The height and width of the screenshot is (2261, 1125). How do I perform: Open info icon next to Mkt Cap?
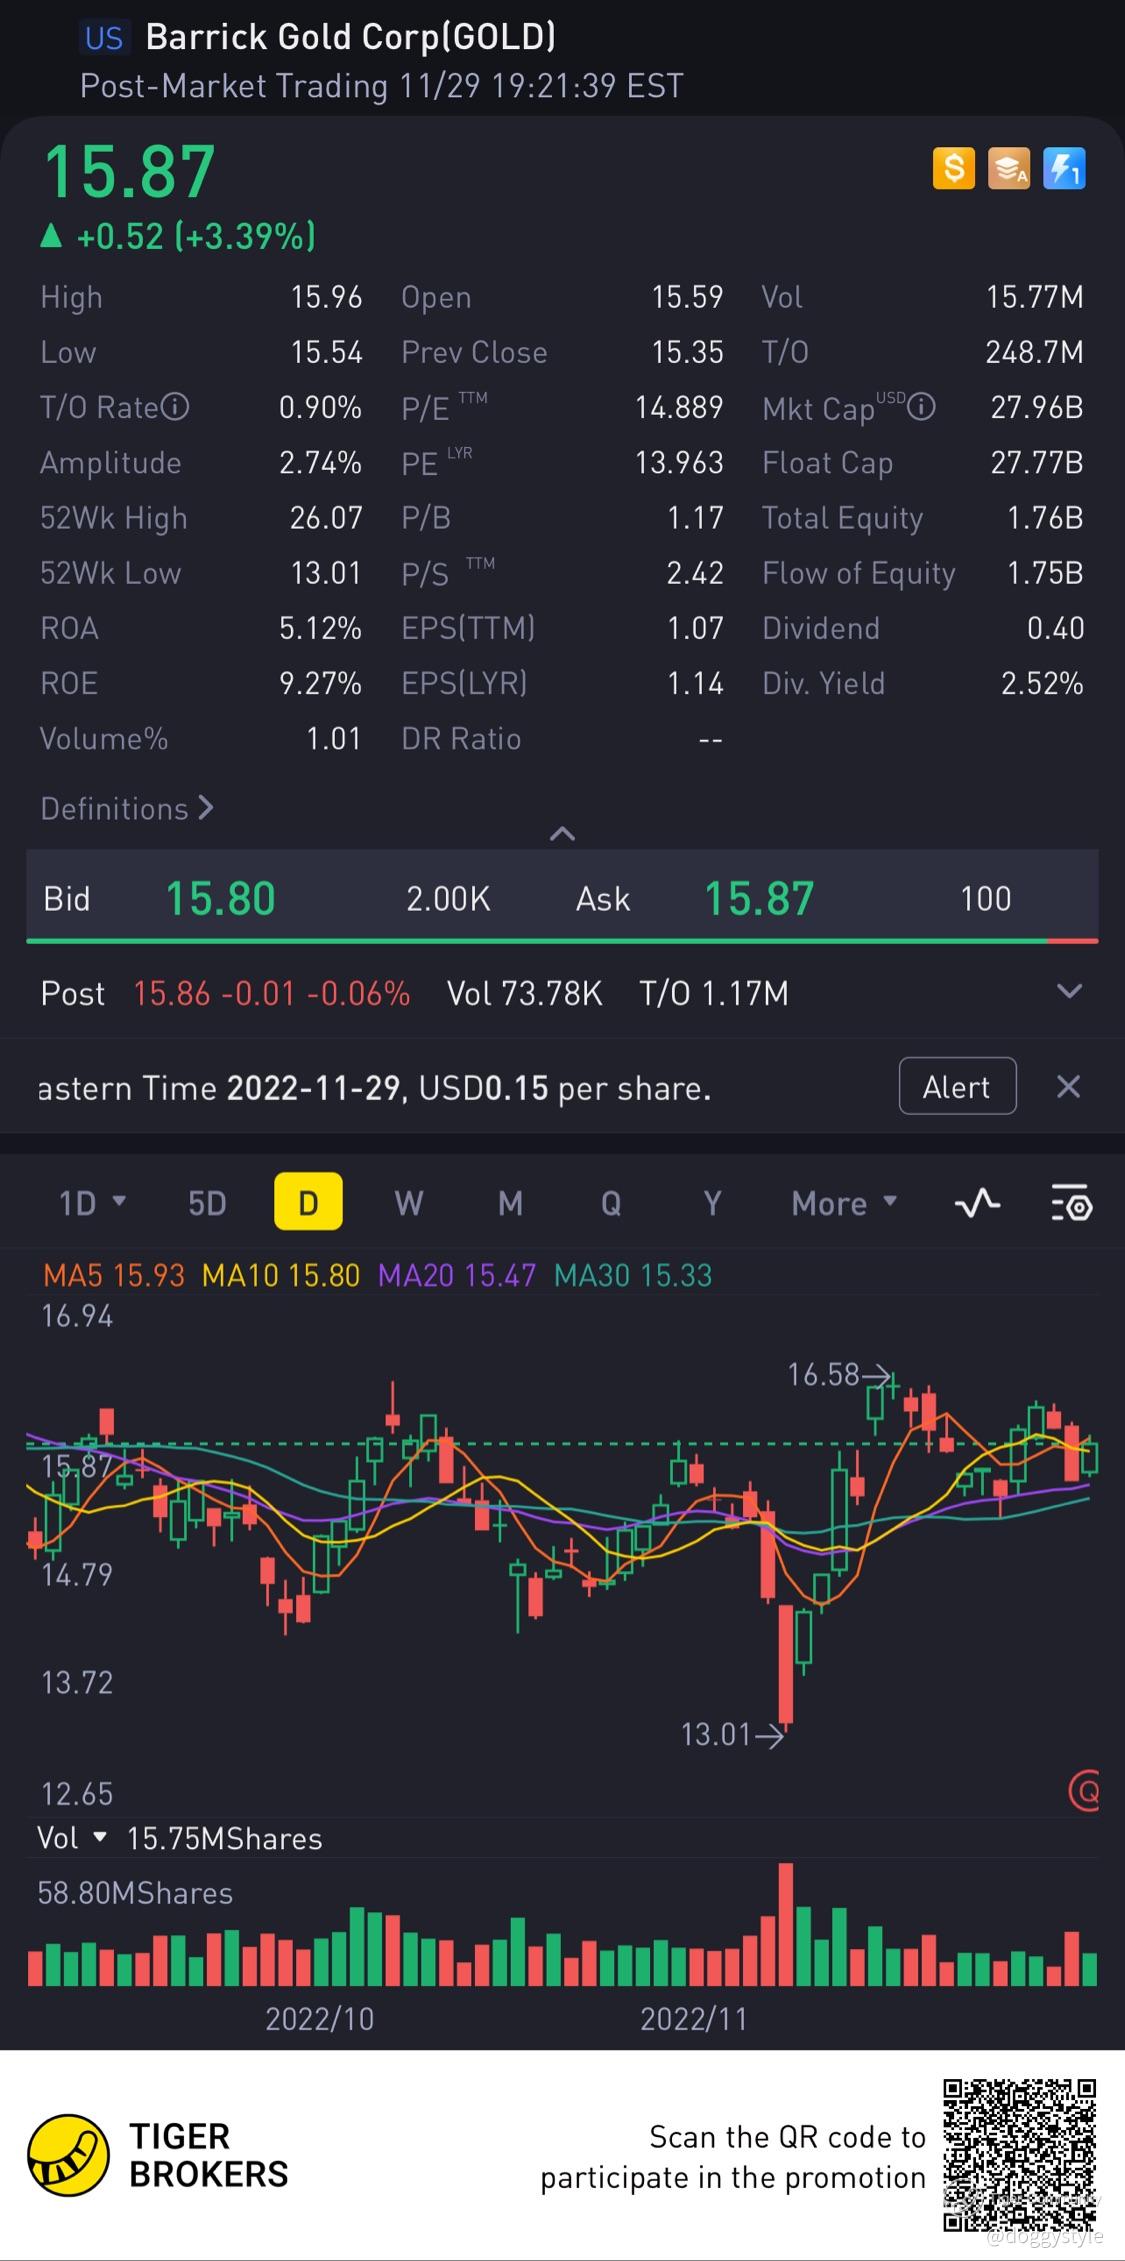921,407
